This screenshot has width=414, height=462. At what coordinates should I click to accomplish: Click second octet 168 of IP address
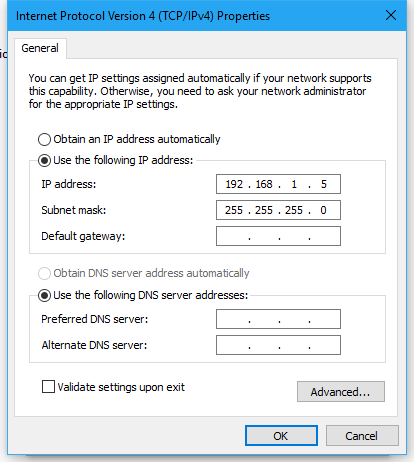coord(264,184)
